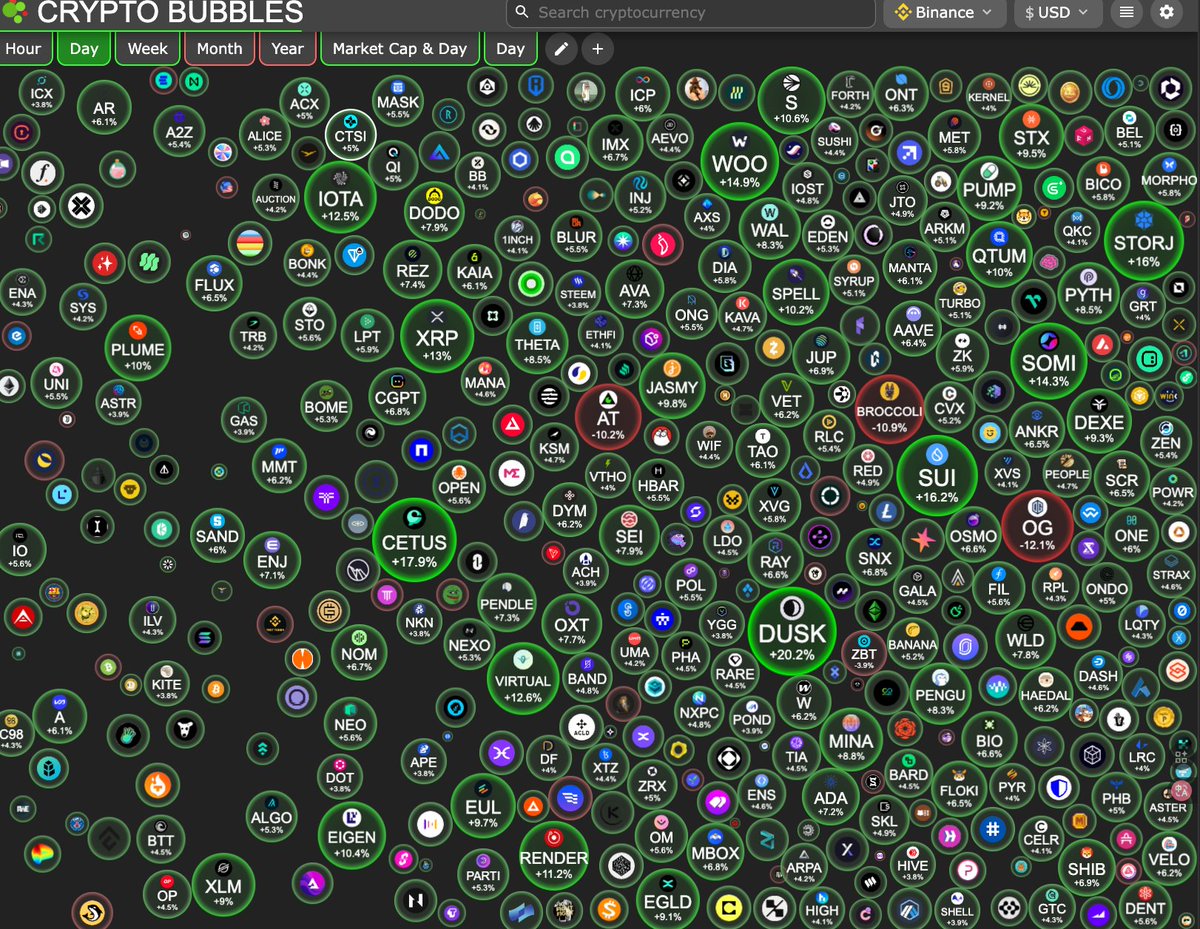
Task: Switch to the Year tab
Action: point(287,49)
